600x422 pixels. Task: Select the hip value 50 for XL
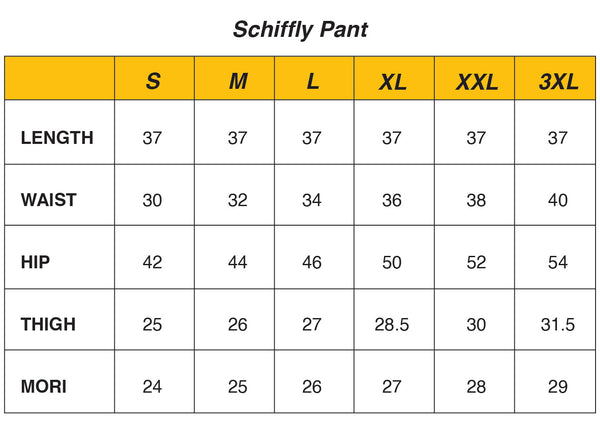point(392,262)
